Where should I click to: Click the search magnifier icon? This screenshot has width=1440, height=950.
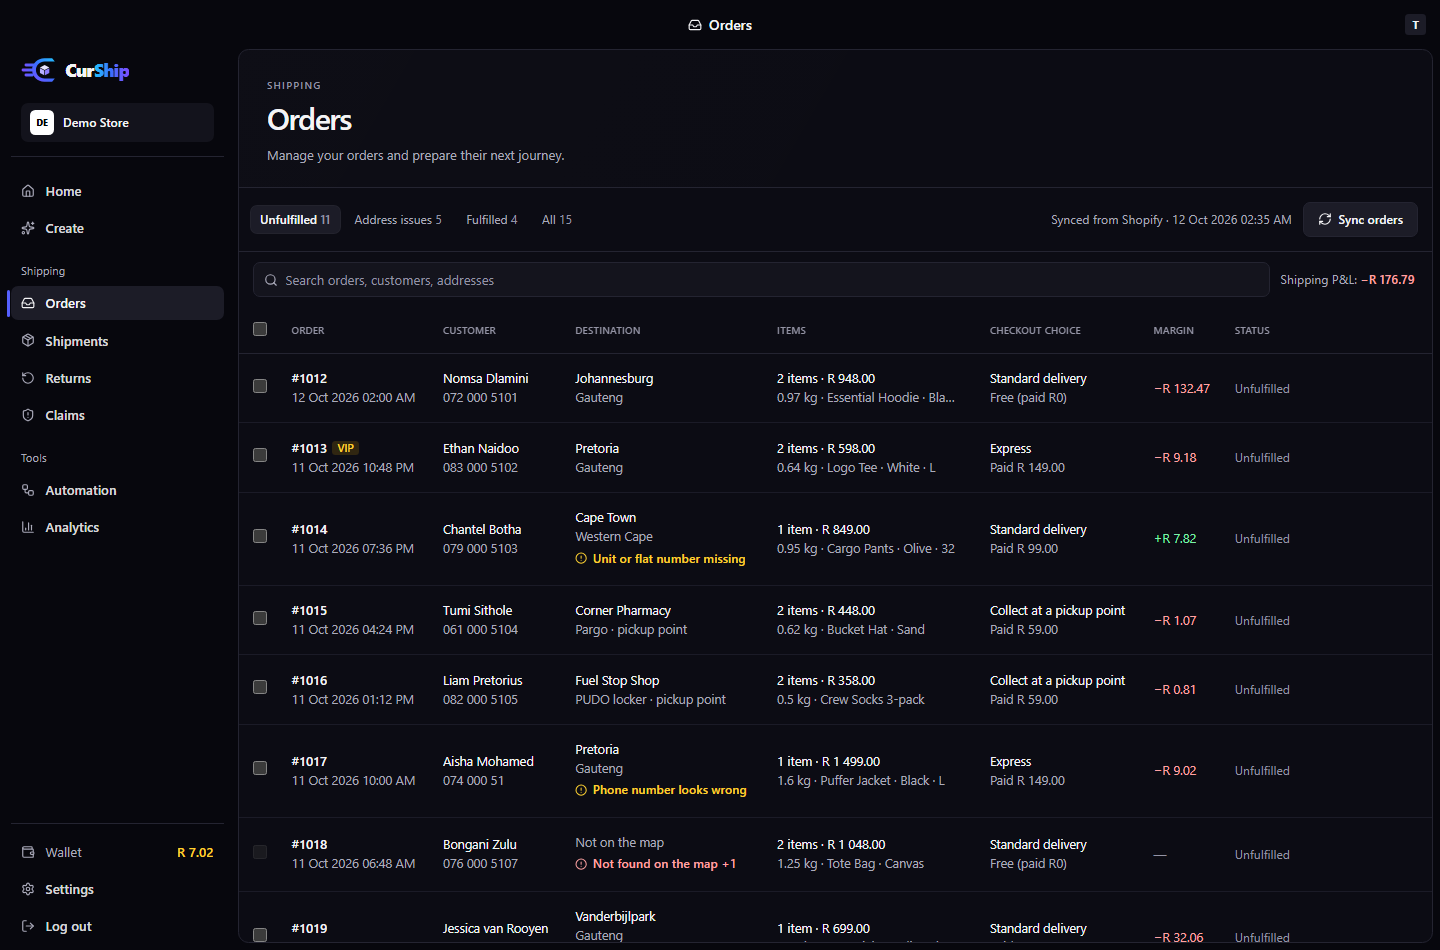[x=271, y=280]
